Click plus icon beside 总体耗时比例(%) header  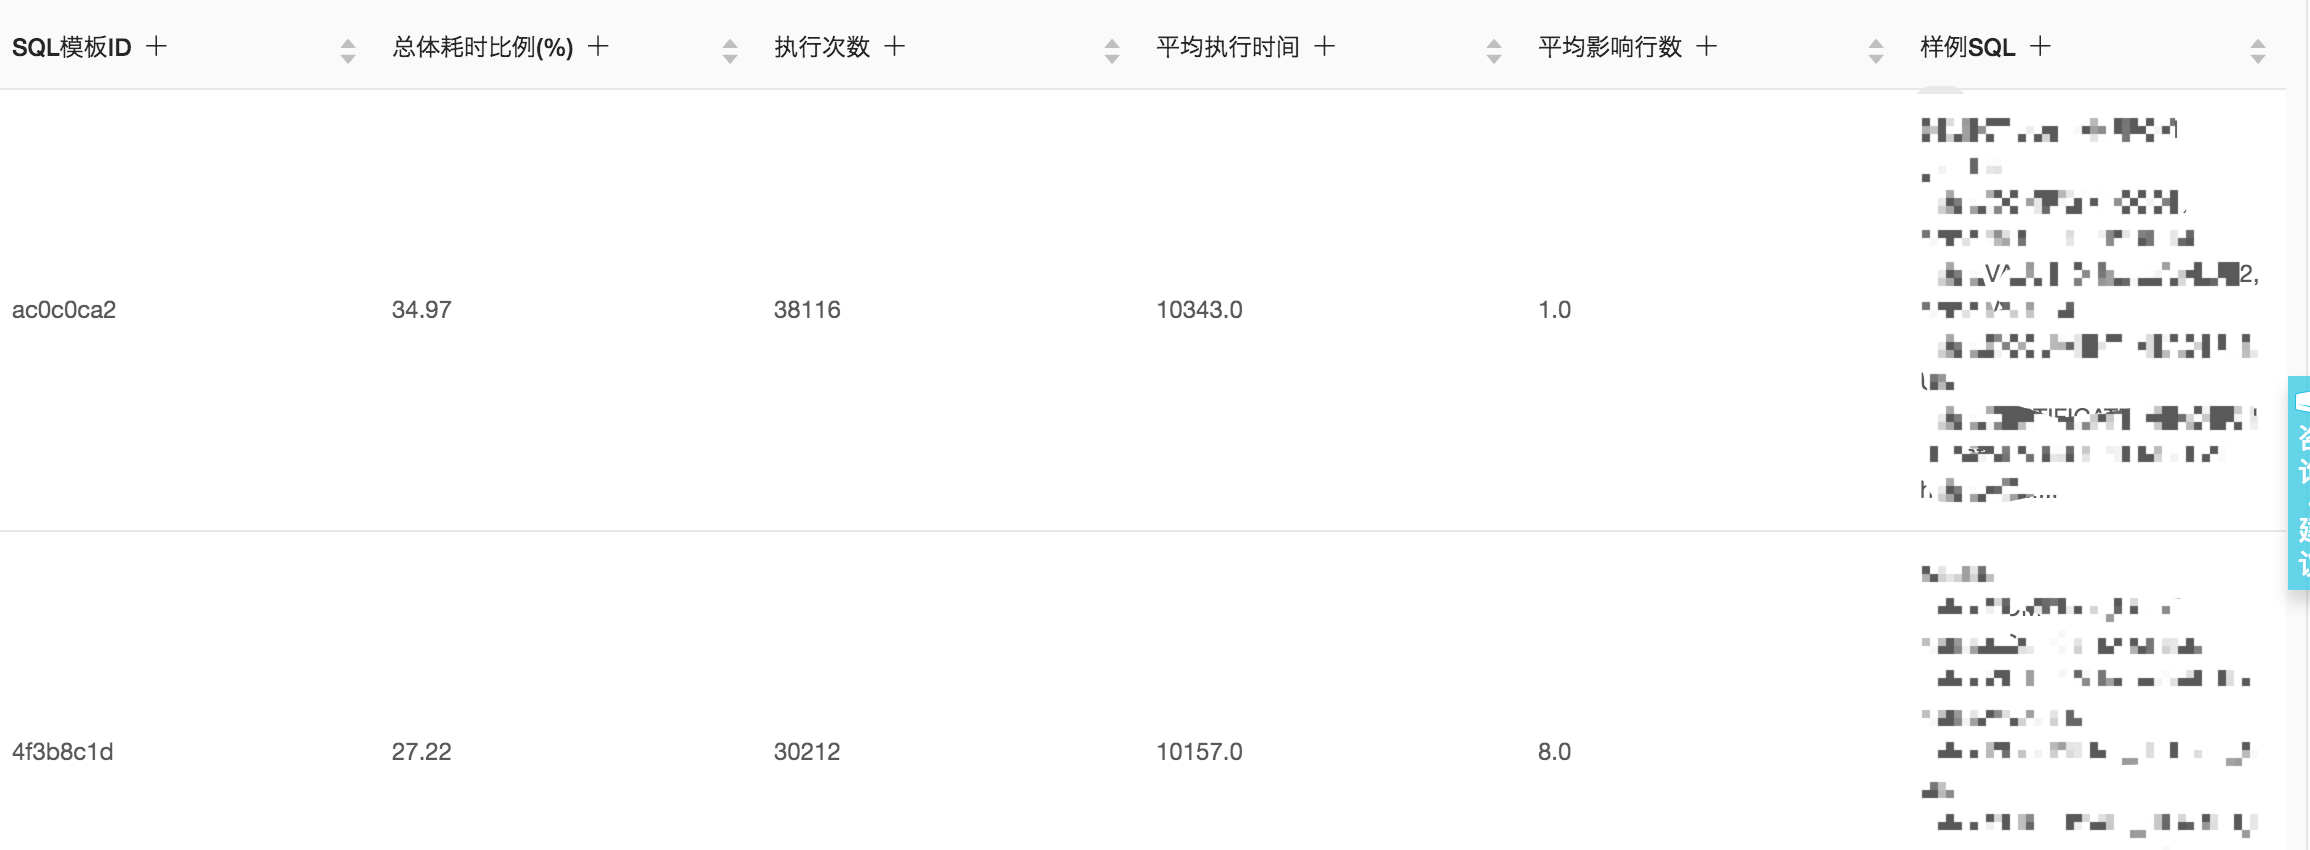point(598,46)
